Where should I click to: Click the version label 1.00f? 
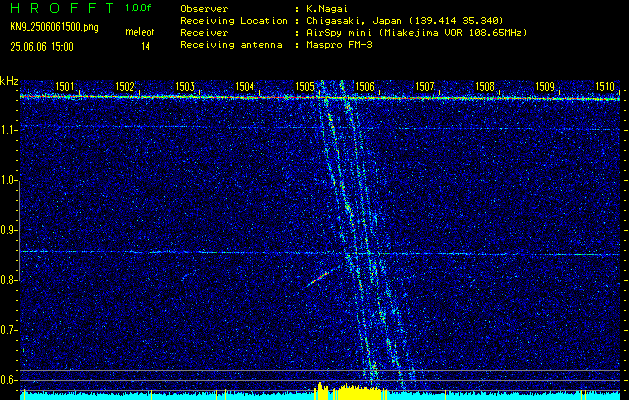tap(138, 8)
